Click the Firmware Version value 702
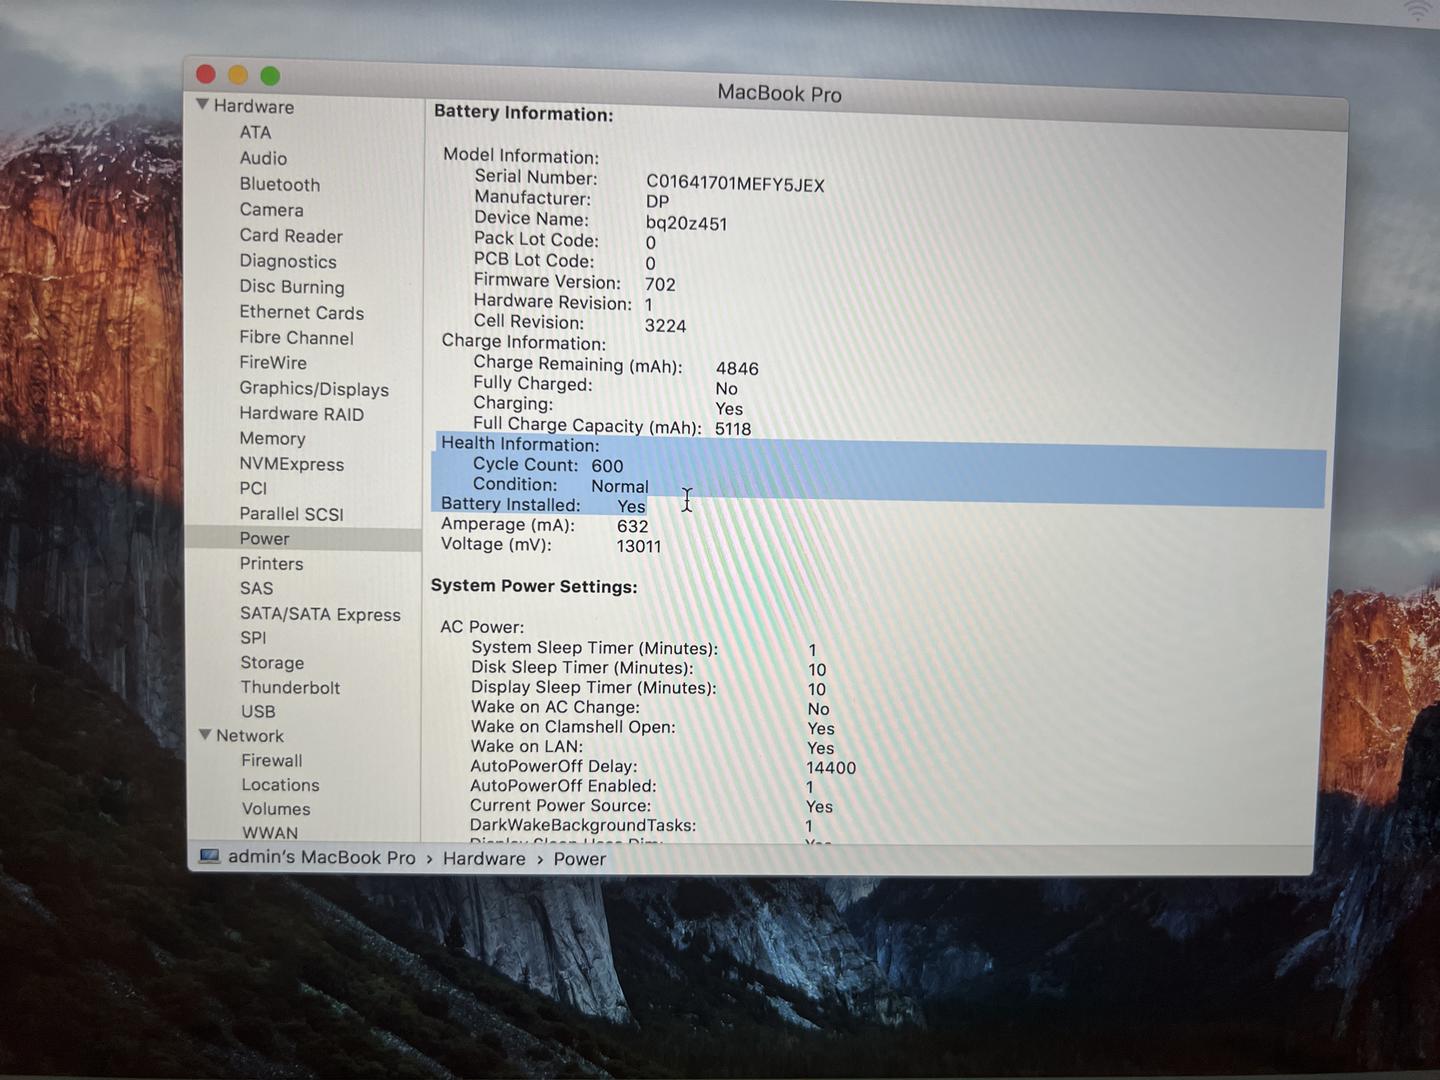 tap(660, 284)
